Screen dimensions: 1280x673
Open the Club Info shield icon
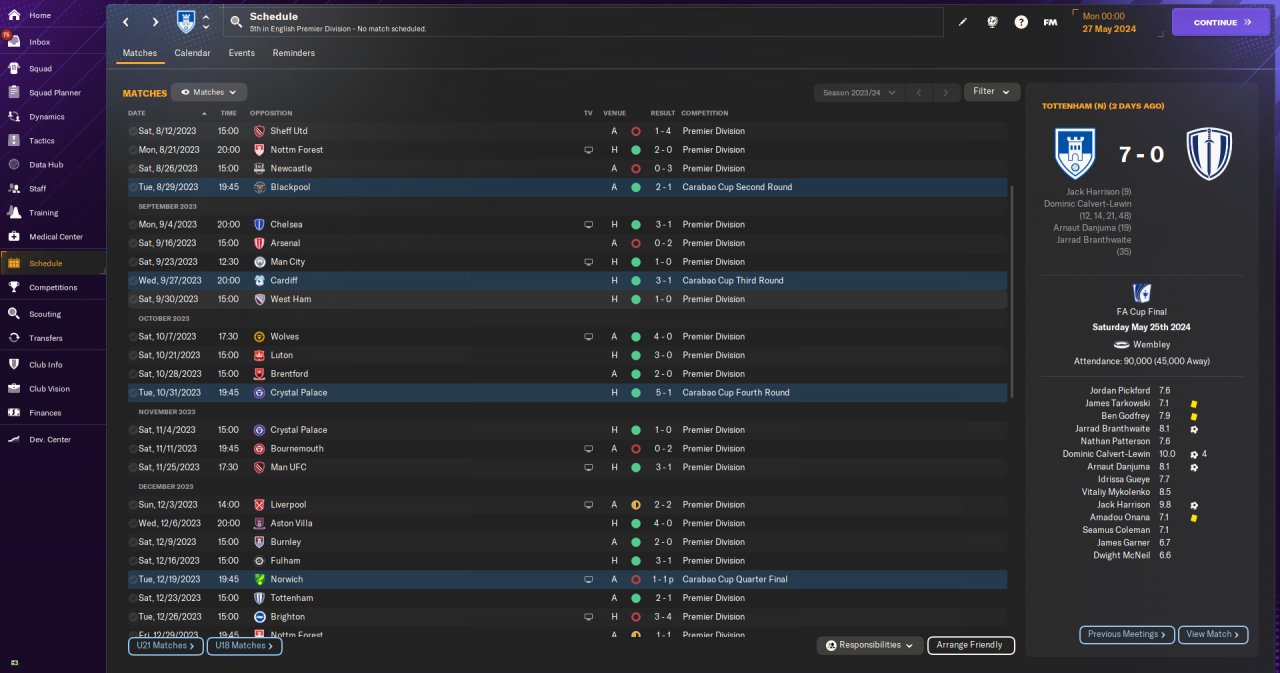[x=14, y=365]
